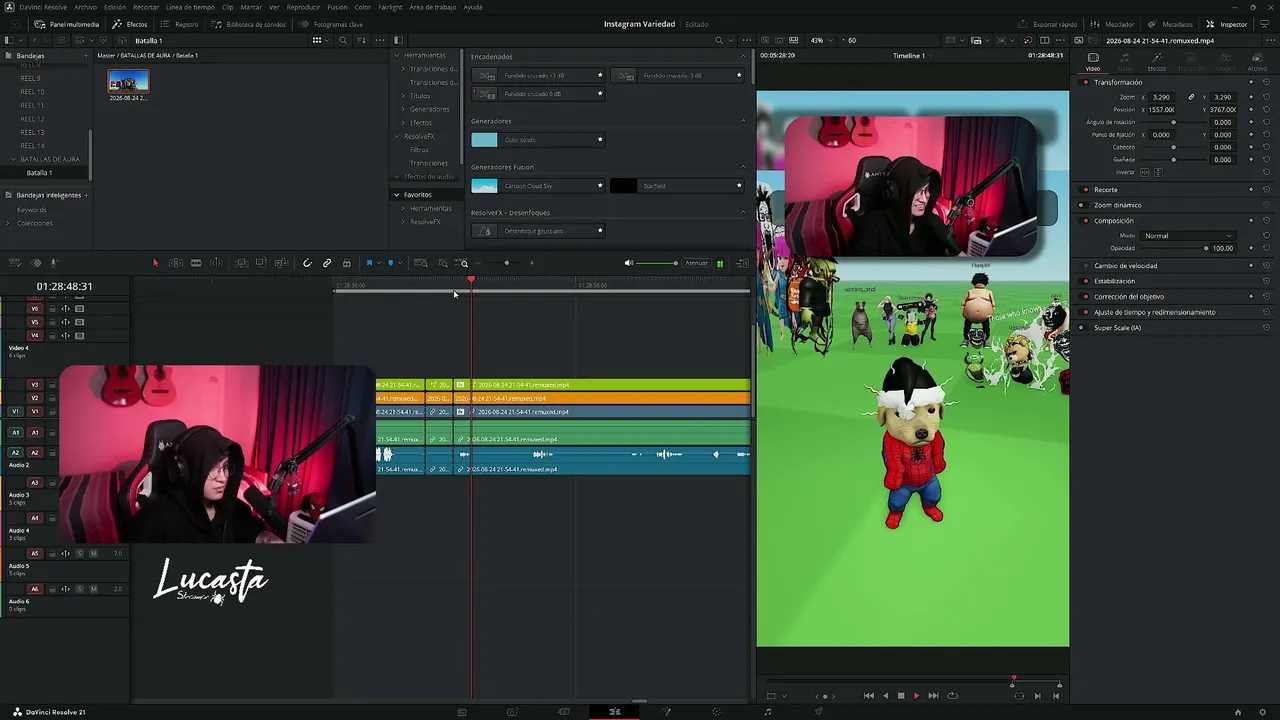Viewport: 1280px width, 720px height.
Task: Open the Panel multimedia panel
Action: 67,24
